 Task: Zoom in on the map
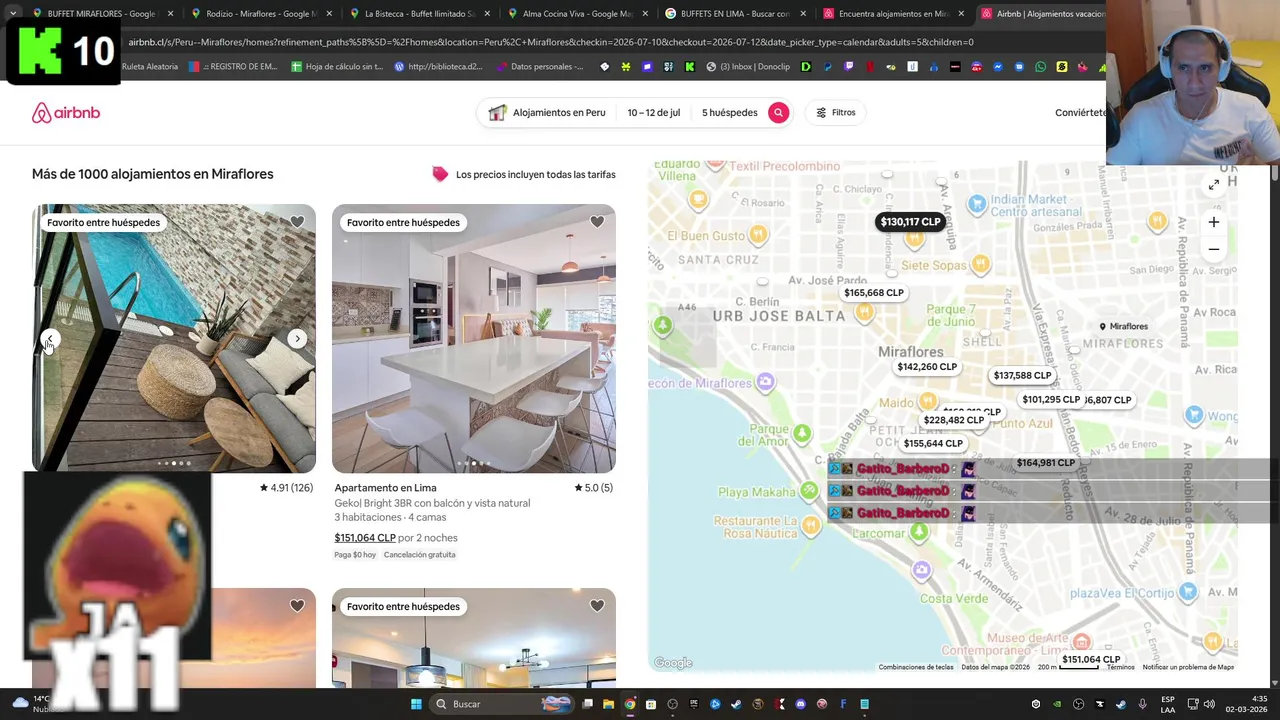(1213, 223)
